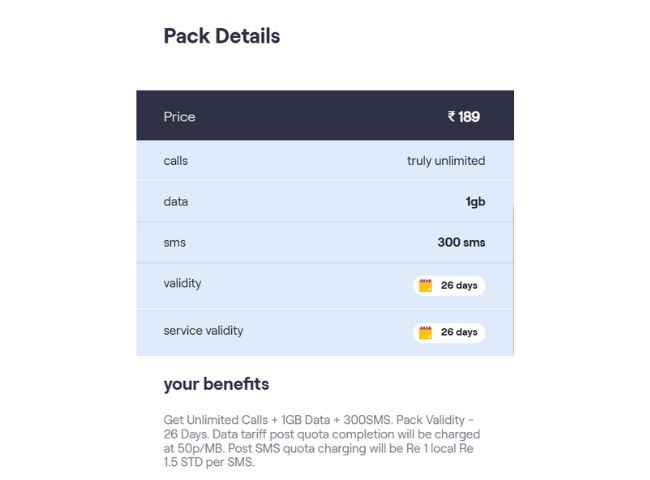Screen dimensions: 650x480
Task: Click the calls row label
Action: (x=175, y=160)
